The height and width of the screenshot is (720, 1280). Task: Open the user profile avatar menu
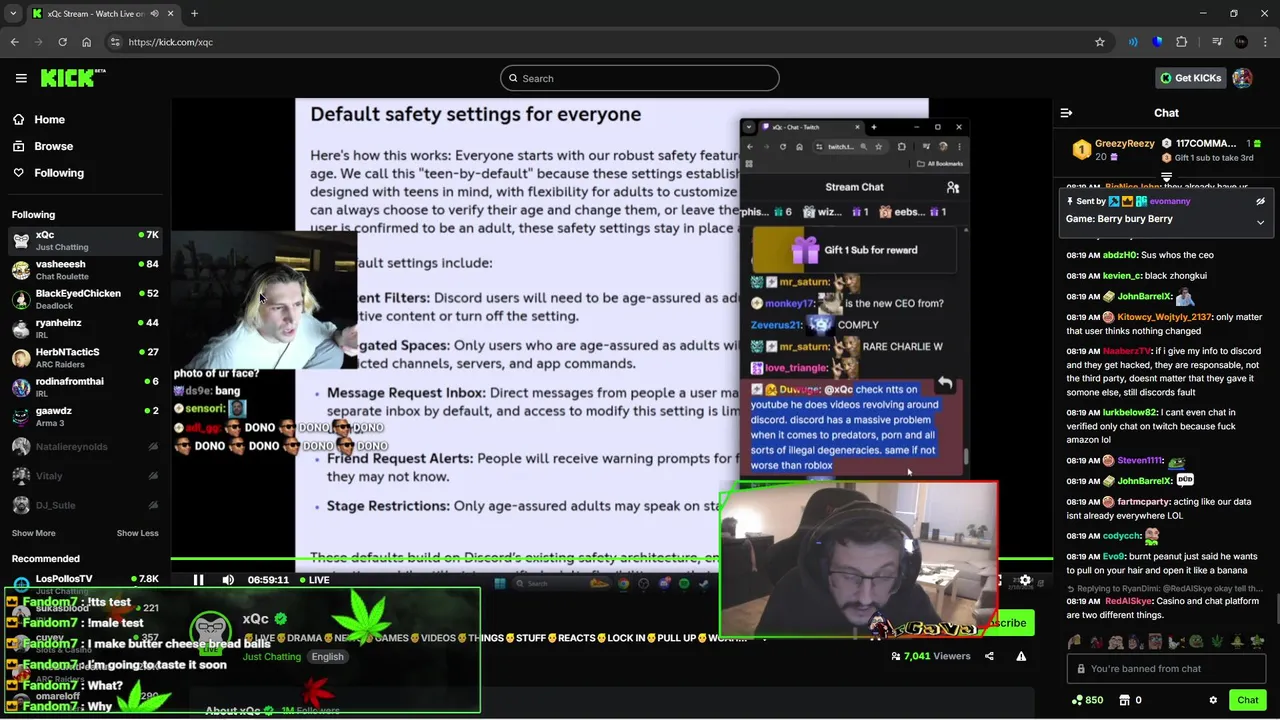tap(1242, 78)
